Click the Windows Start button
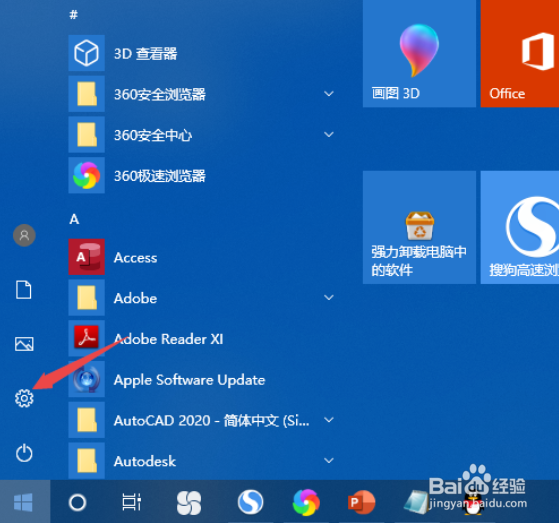 click(x=24, y=502)
